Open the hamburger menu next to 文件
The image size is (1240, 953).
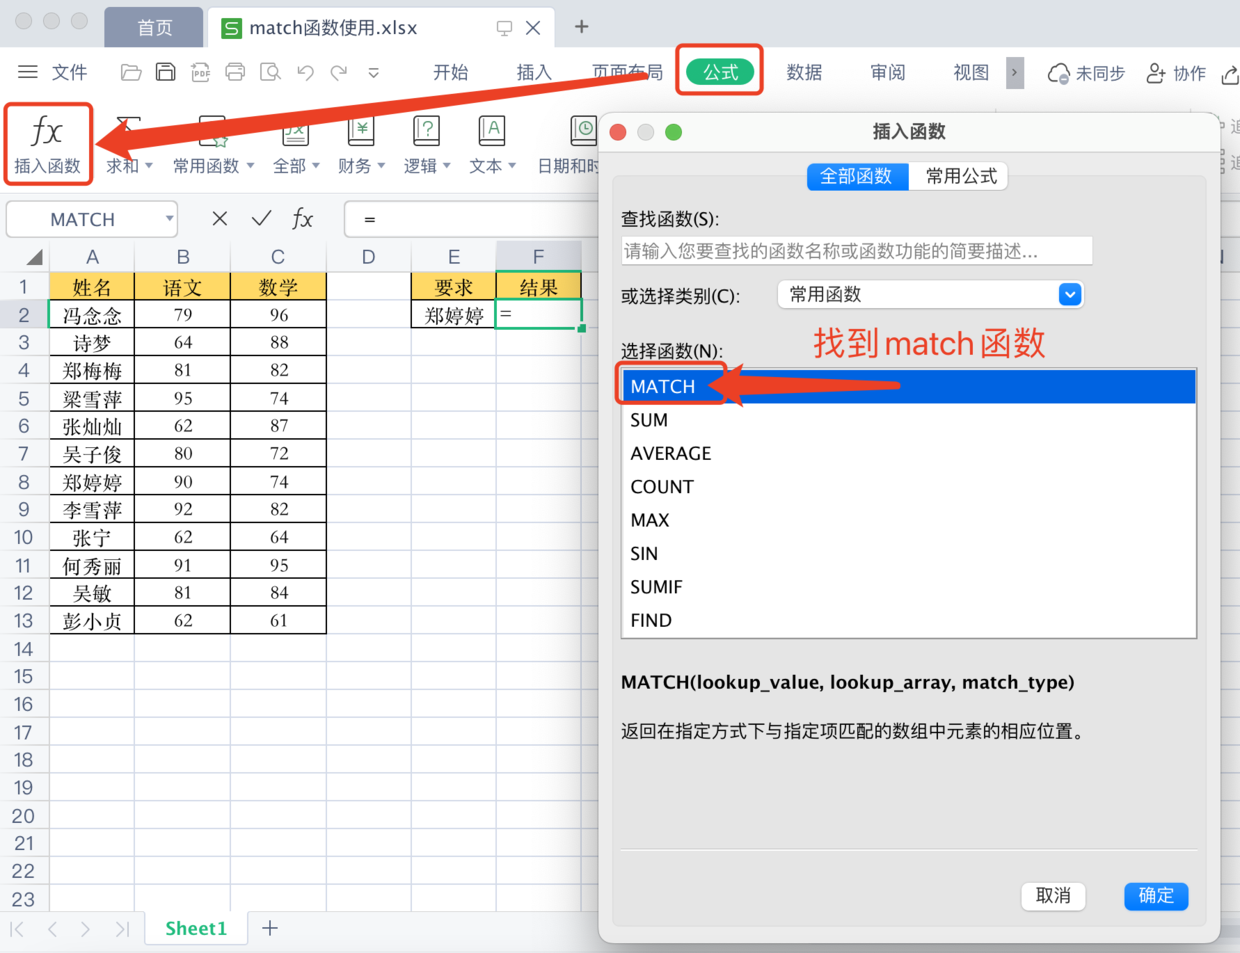28,72
